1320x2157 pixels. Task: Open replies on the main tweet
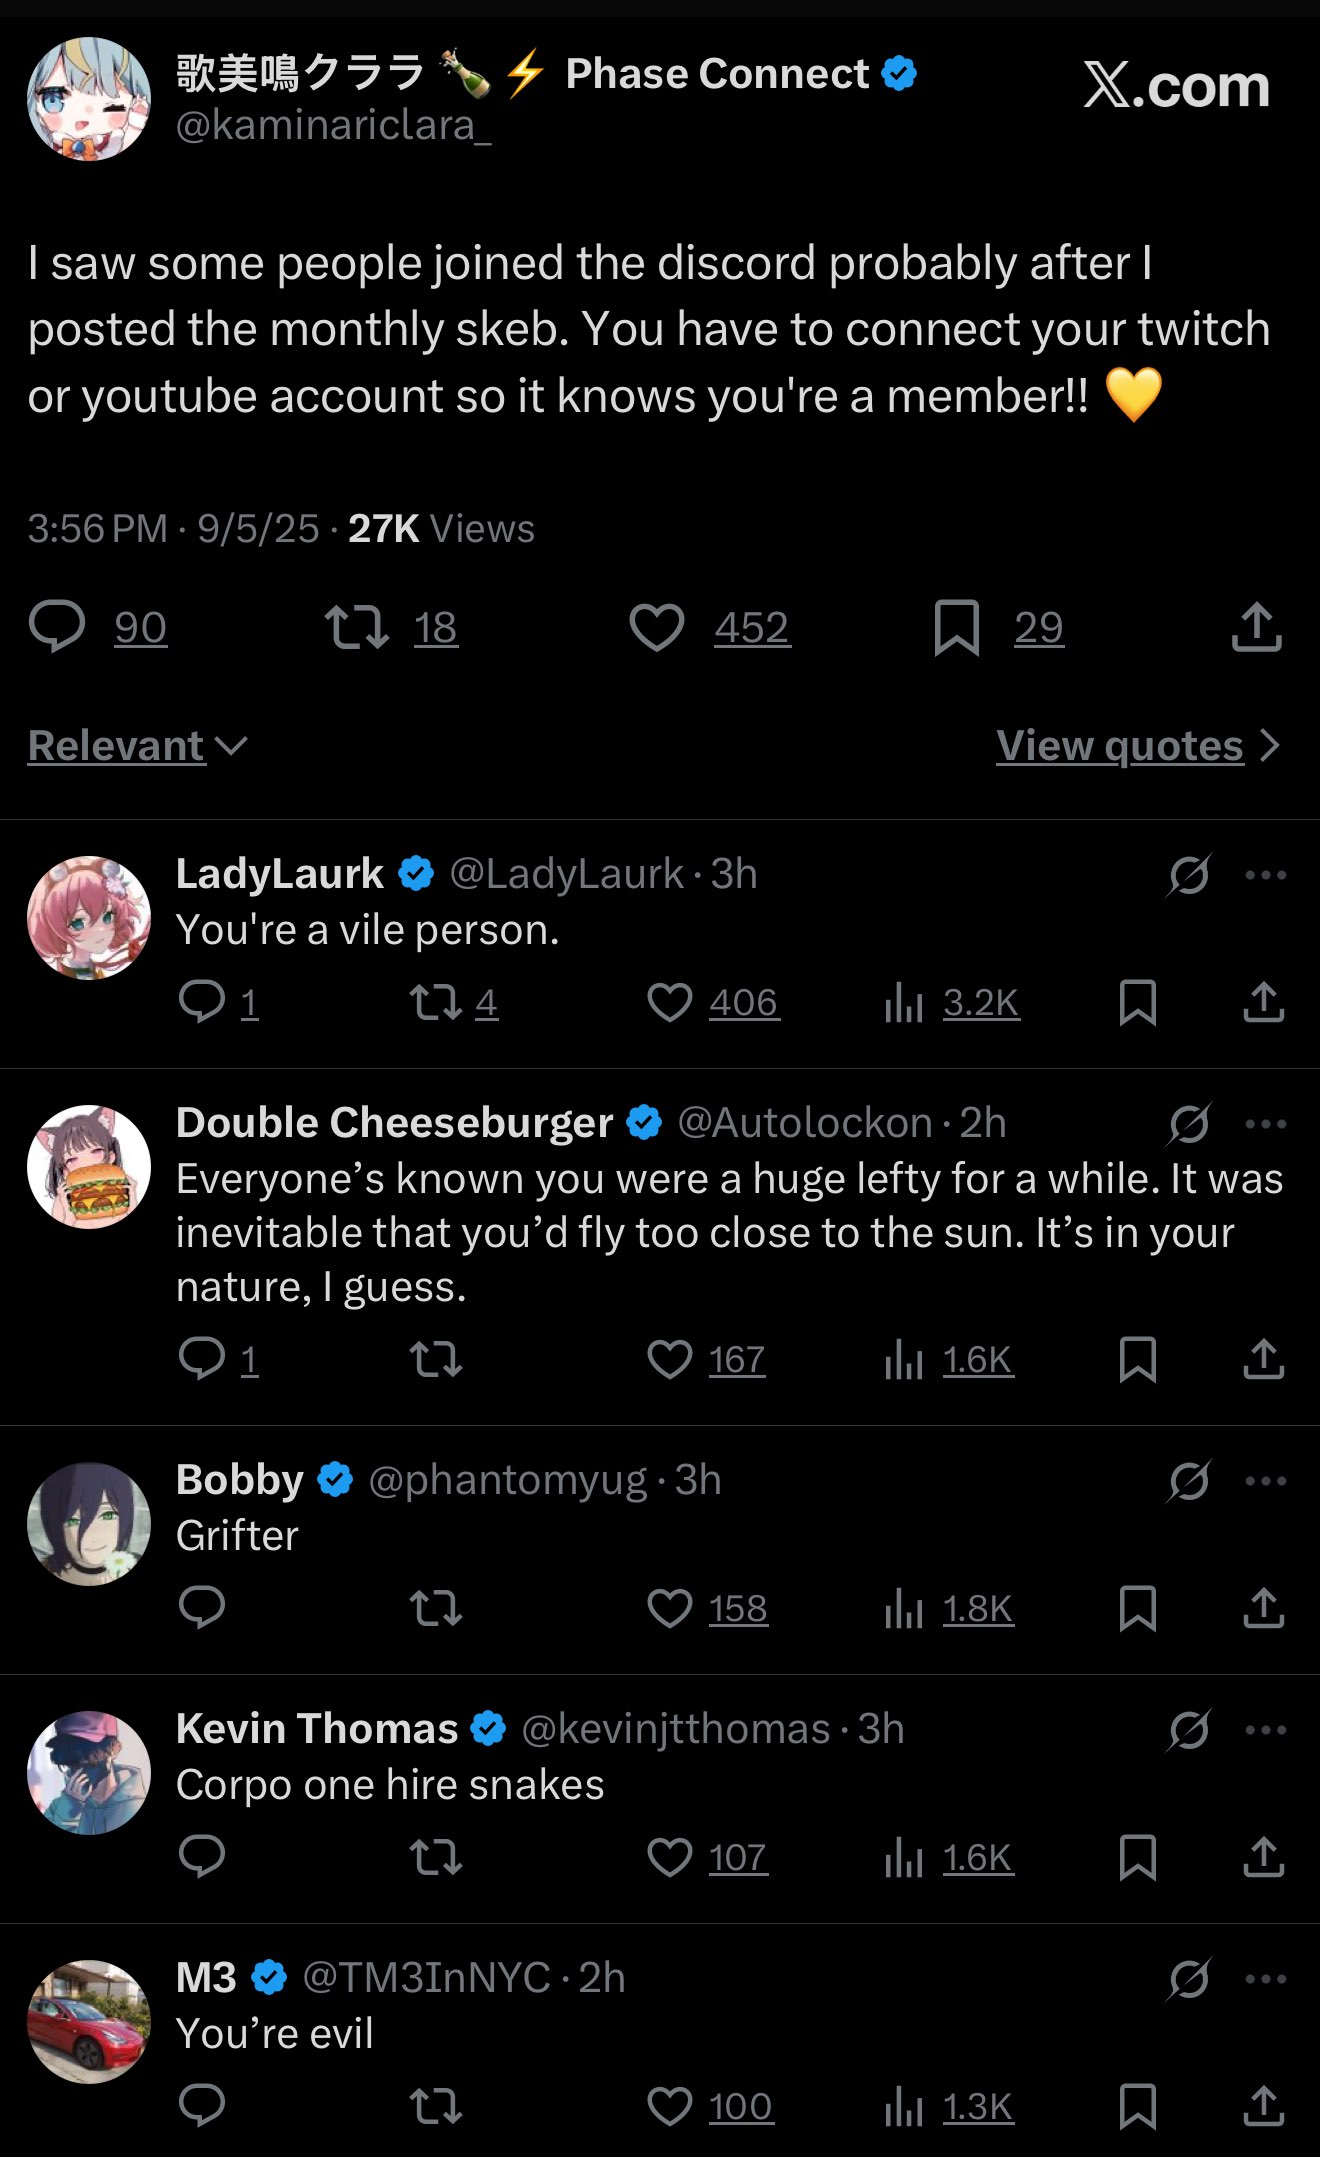[57, 628]
